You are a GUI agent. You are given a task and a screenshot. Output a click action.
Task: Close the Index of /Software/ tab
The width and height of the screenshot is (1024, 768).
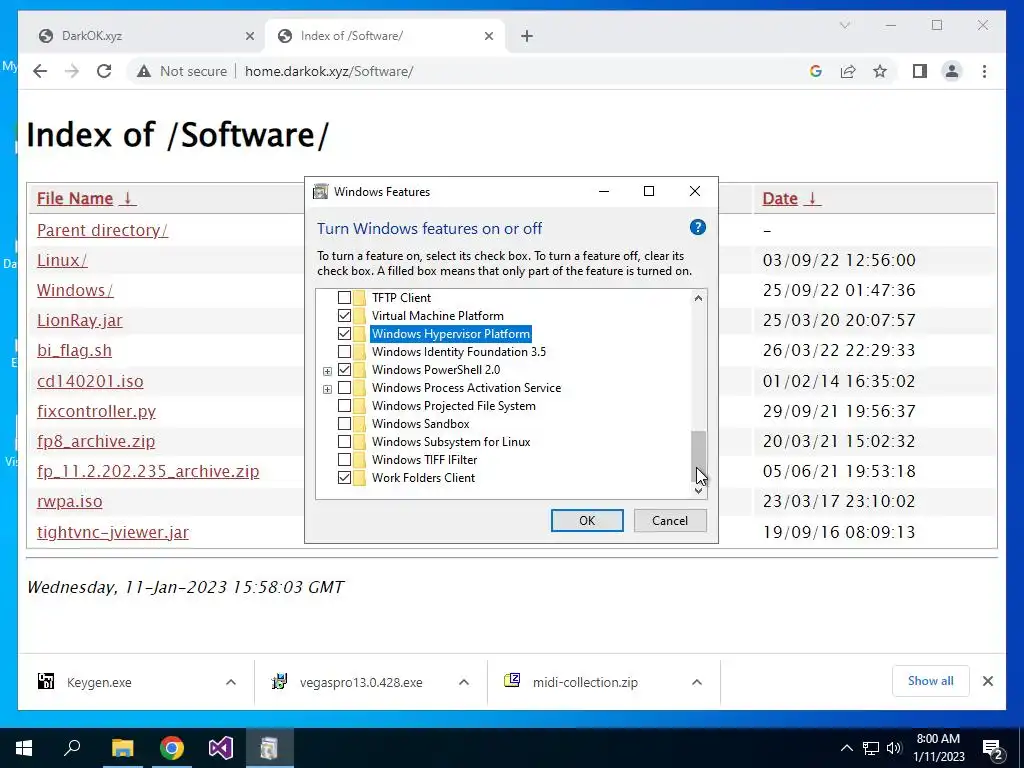tap(488, 36)
